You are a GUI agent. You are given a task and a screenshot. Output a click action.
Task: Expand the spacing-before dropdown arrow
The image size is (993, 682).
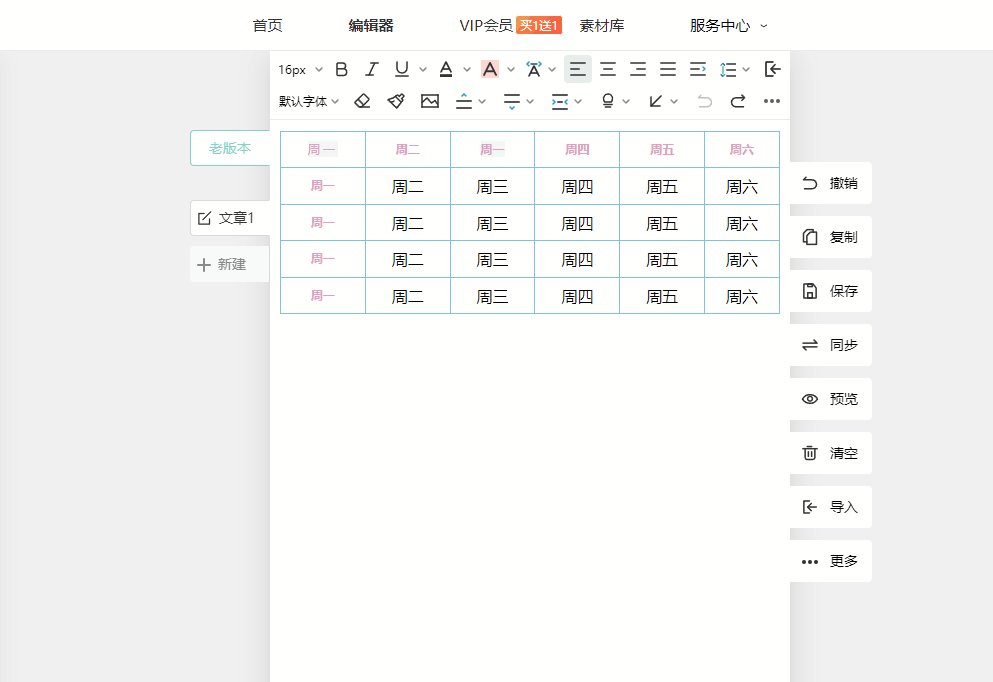pos(483,101)
